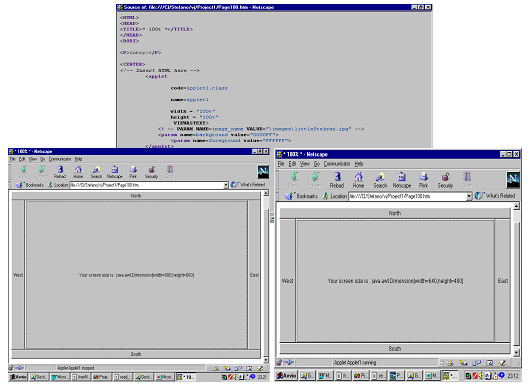This screenshot has height=389, width=530.
Task: Click scroll-down arrow in right window scrollbar
Action: point(516,352)
